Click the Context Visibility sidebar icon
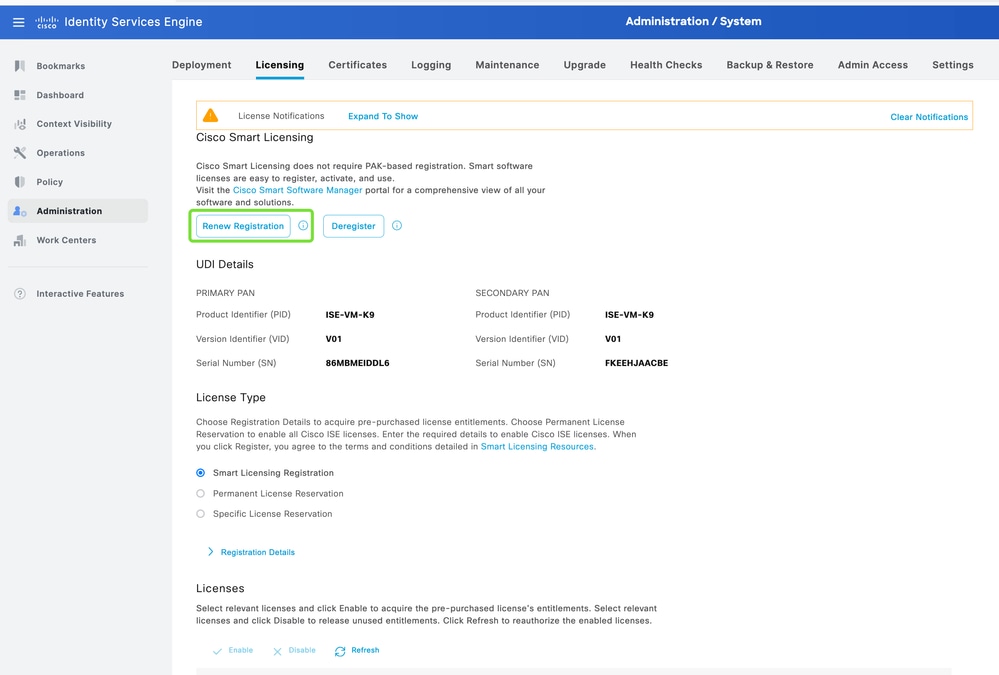Image resolution: width=999 pixels, height=675 pixels. (x=19, y=124)
